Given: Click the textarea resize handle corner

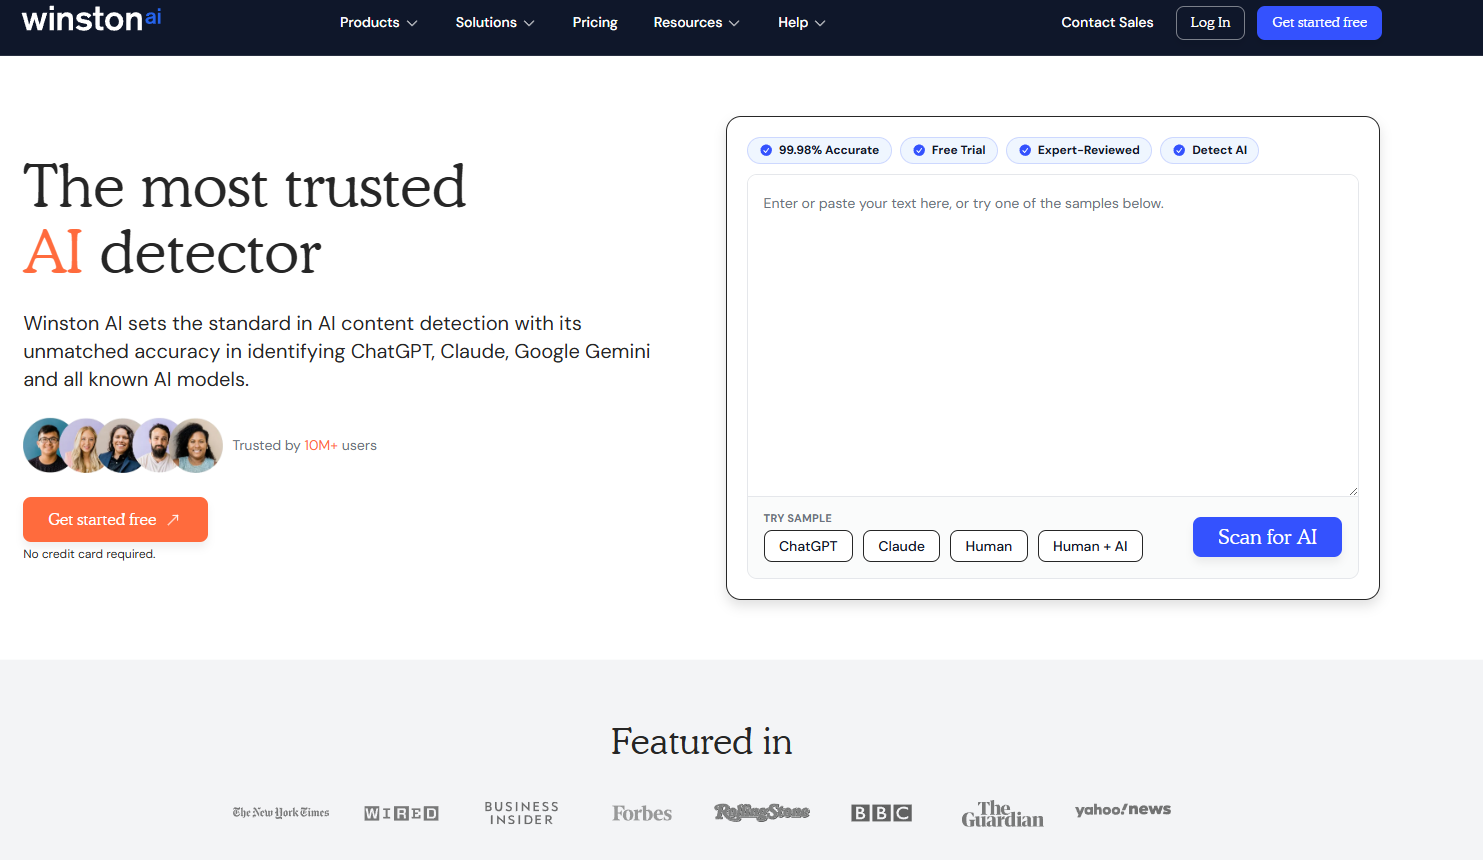Looking at the screenshot, I should 1353,491.
